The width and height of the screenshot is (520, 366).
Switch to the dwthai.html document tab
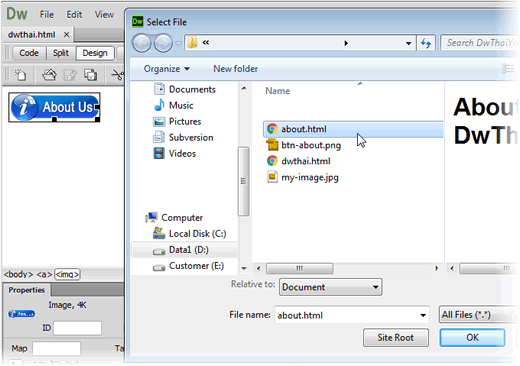pyautogui.click(x=32, y=35)
